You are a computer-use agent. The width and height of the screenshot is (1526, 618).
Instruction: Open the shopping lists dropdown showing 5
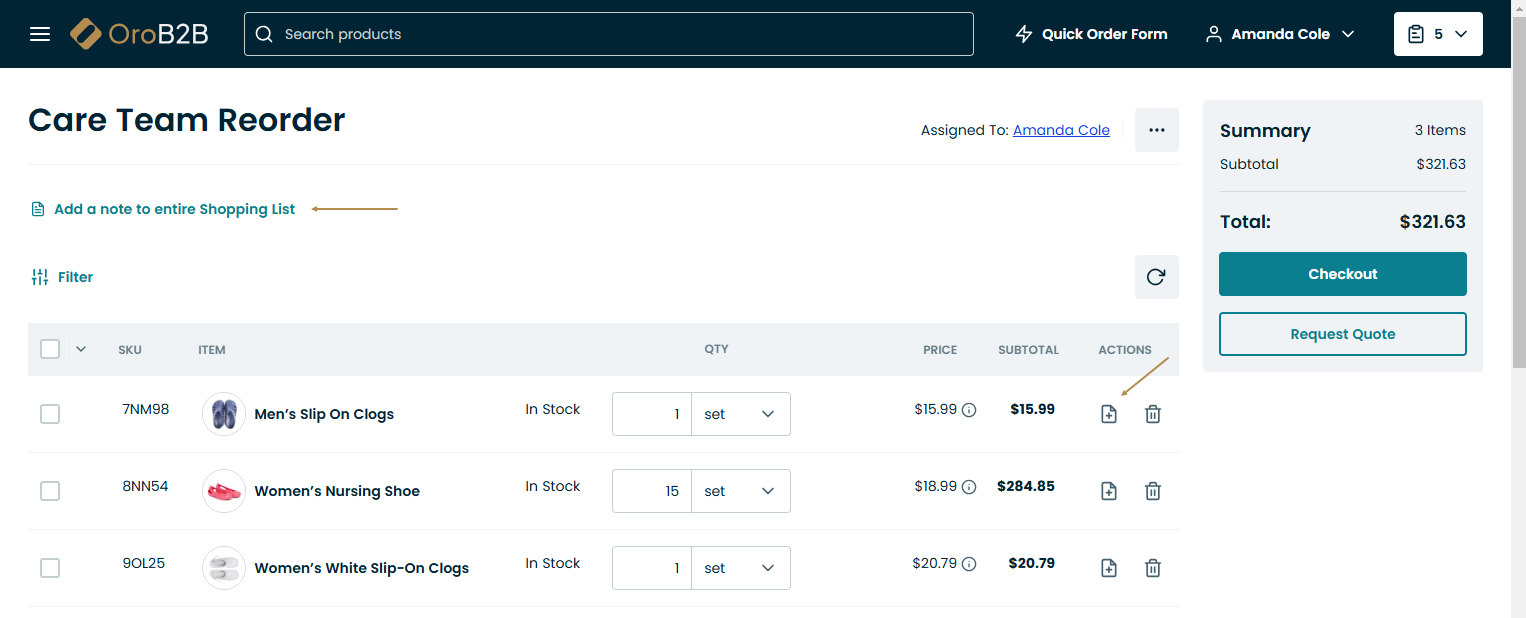[1437, 34]
